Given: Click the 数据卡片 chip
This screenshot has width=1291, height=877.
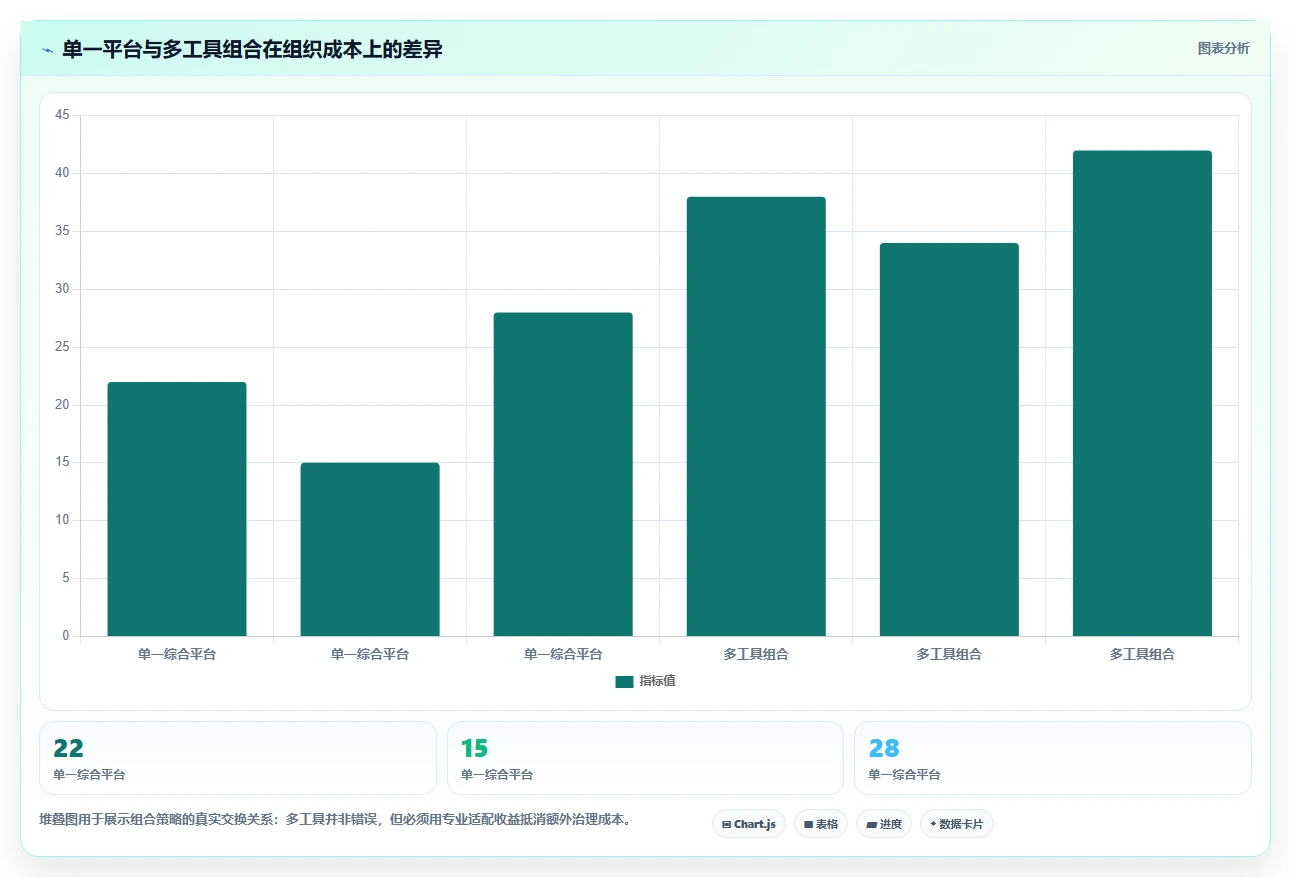Looking at the screenshot, I should tap(957, 824).
